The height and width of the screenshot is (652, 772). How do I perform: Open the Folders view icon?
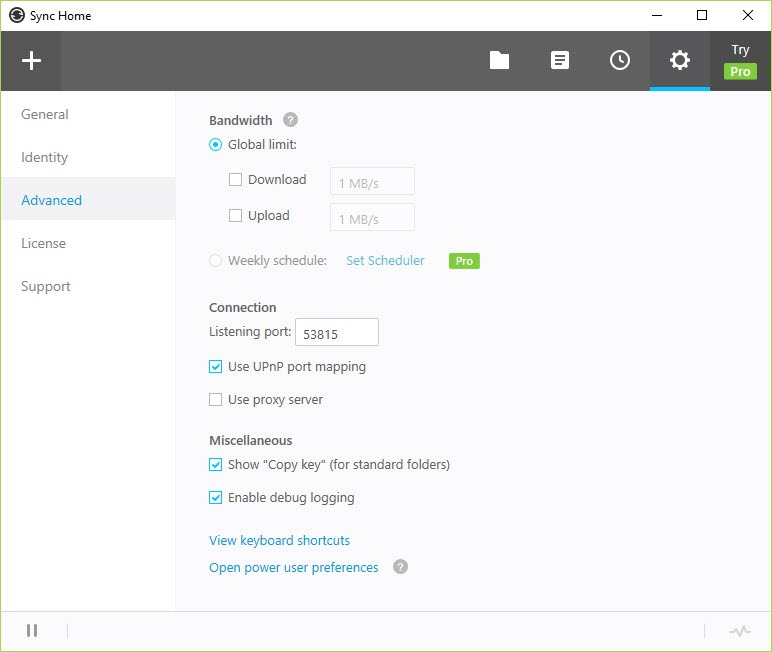pyautogui.click(x=499, y=61)
